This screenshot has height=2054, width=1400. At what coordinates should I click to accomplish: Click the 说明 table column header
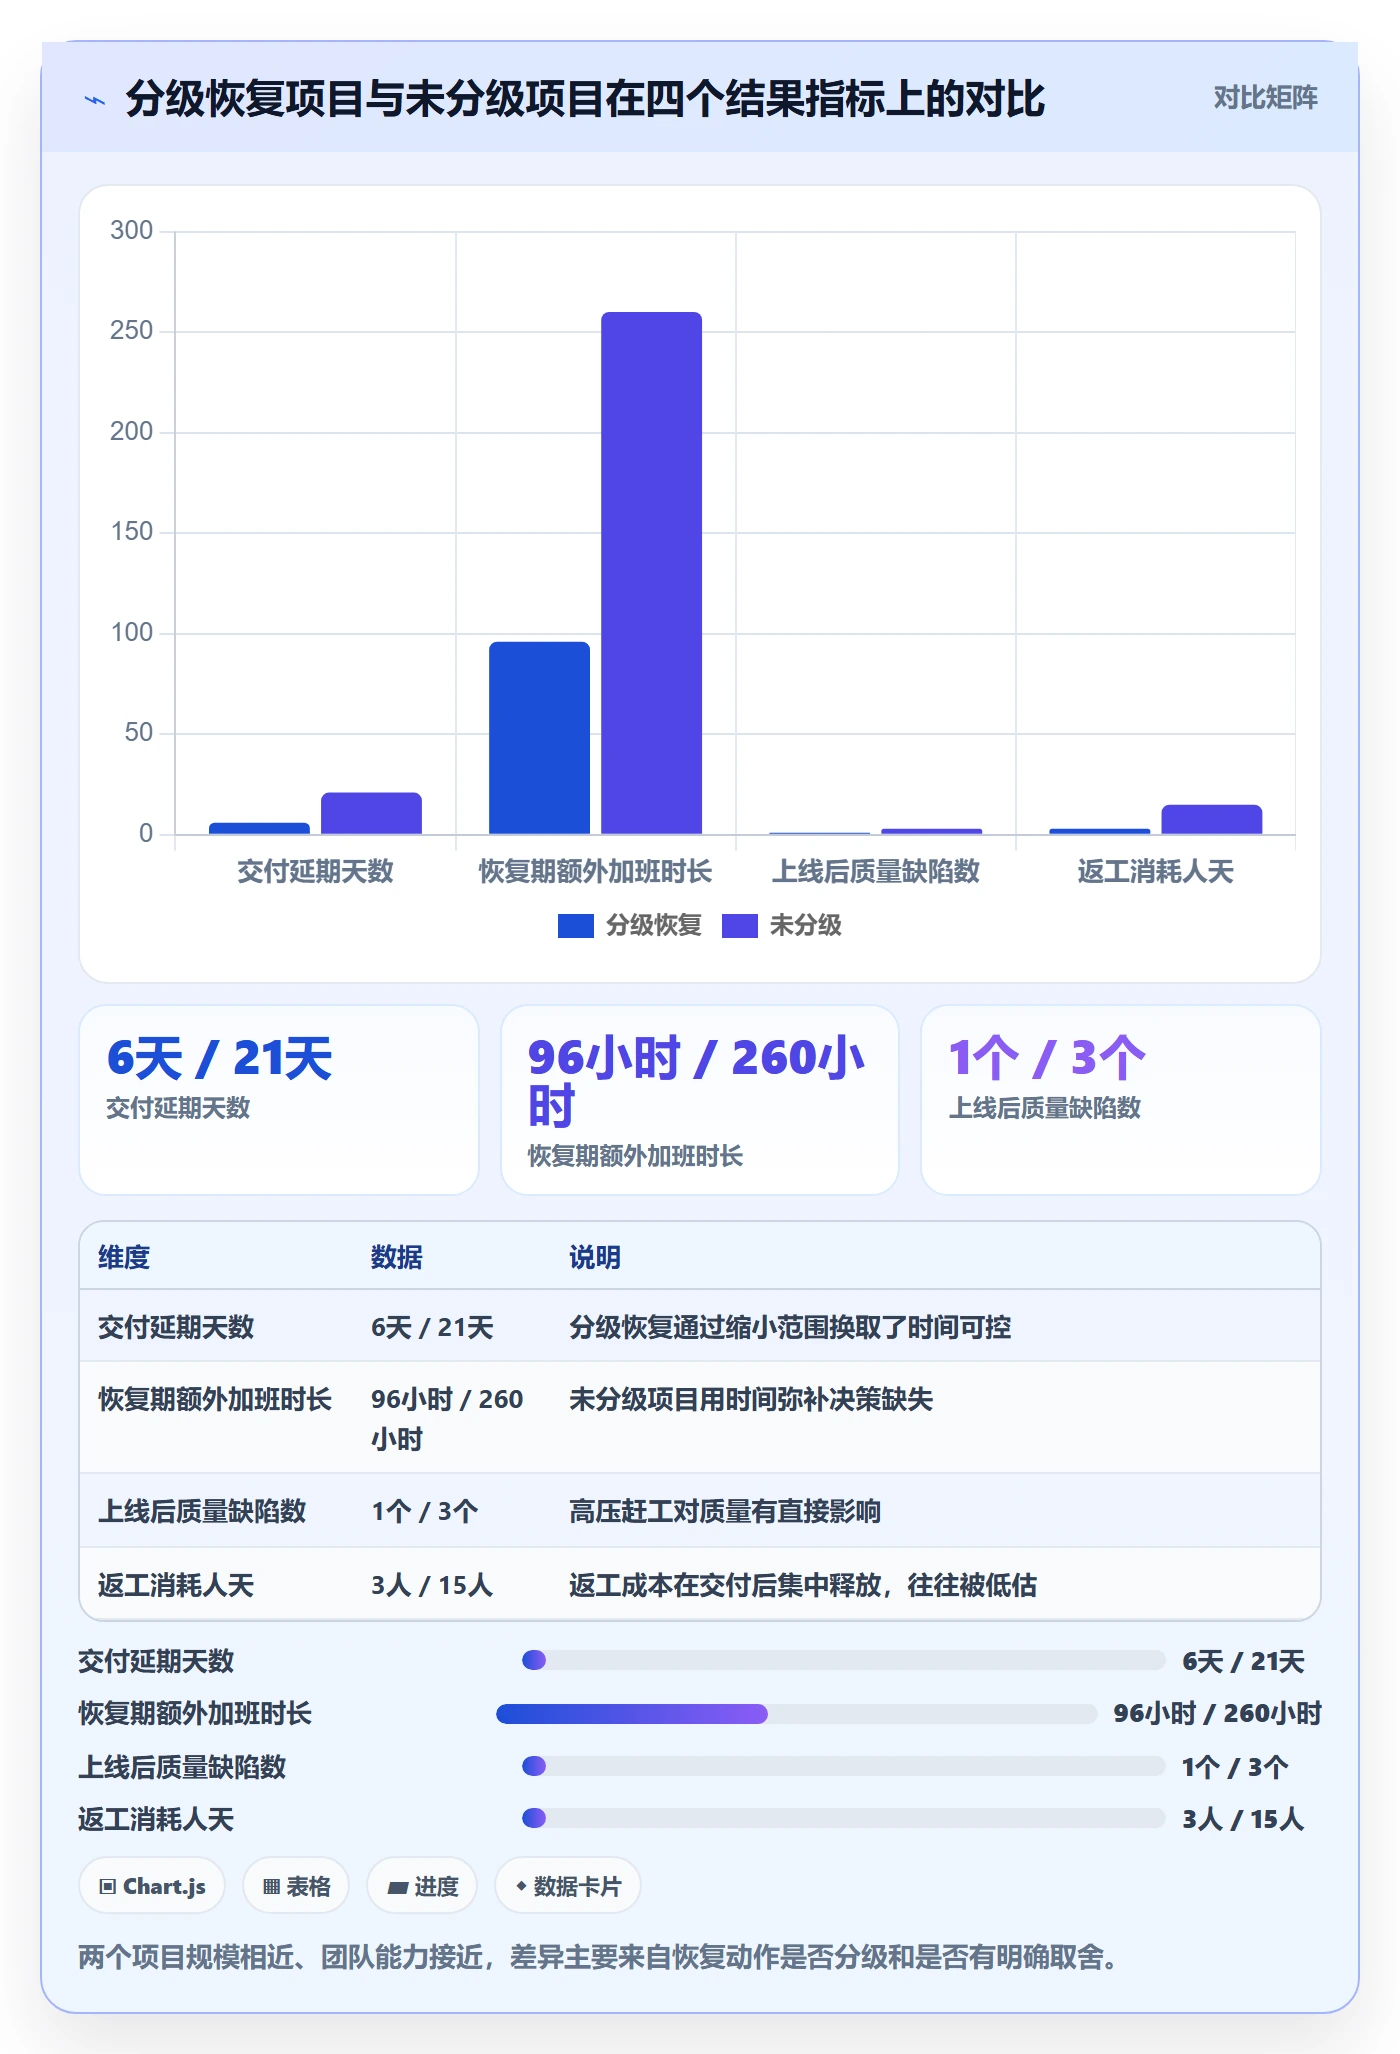coord(595,1257)
